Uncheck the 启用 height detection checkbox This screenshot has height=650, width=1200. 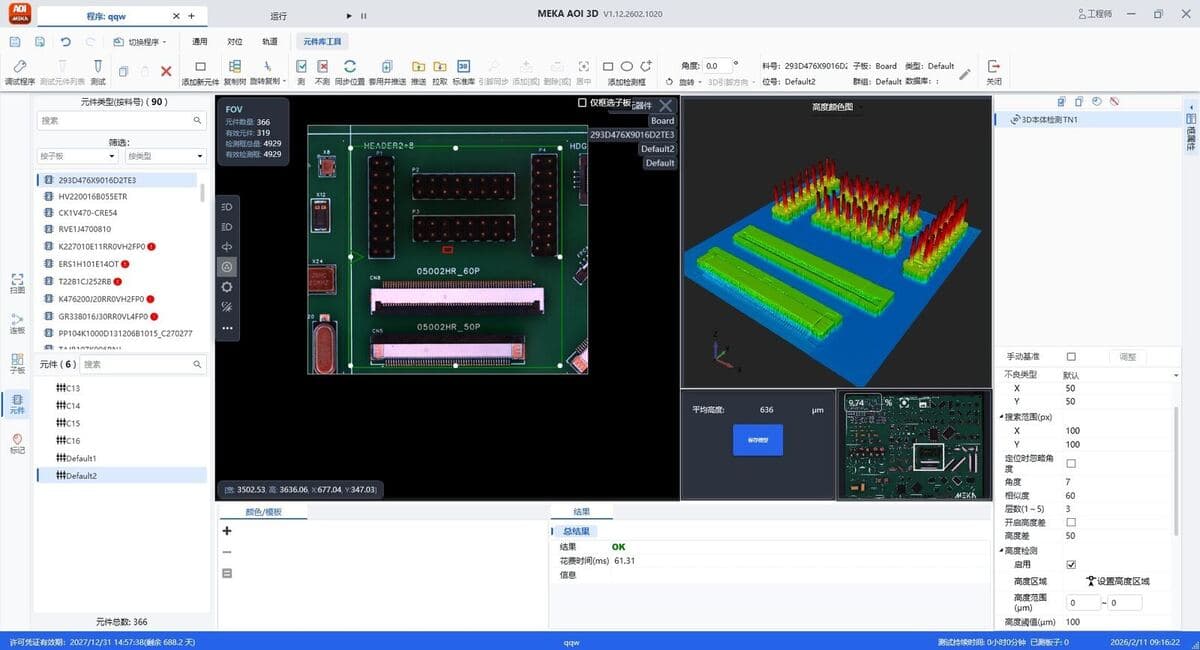pyautogui.click(x=1071, y=565)
